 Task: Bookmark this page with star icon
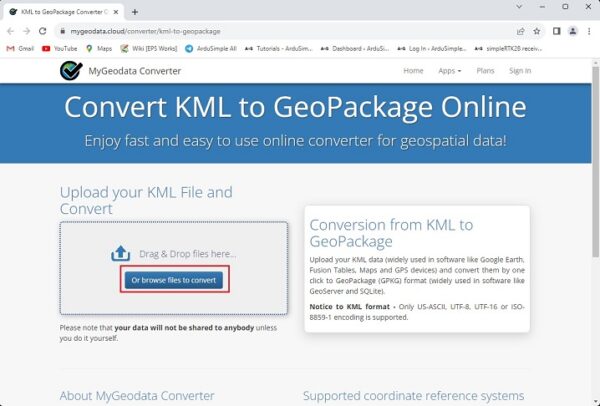click(x=537, y=31)
